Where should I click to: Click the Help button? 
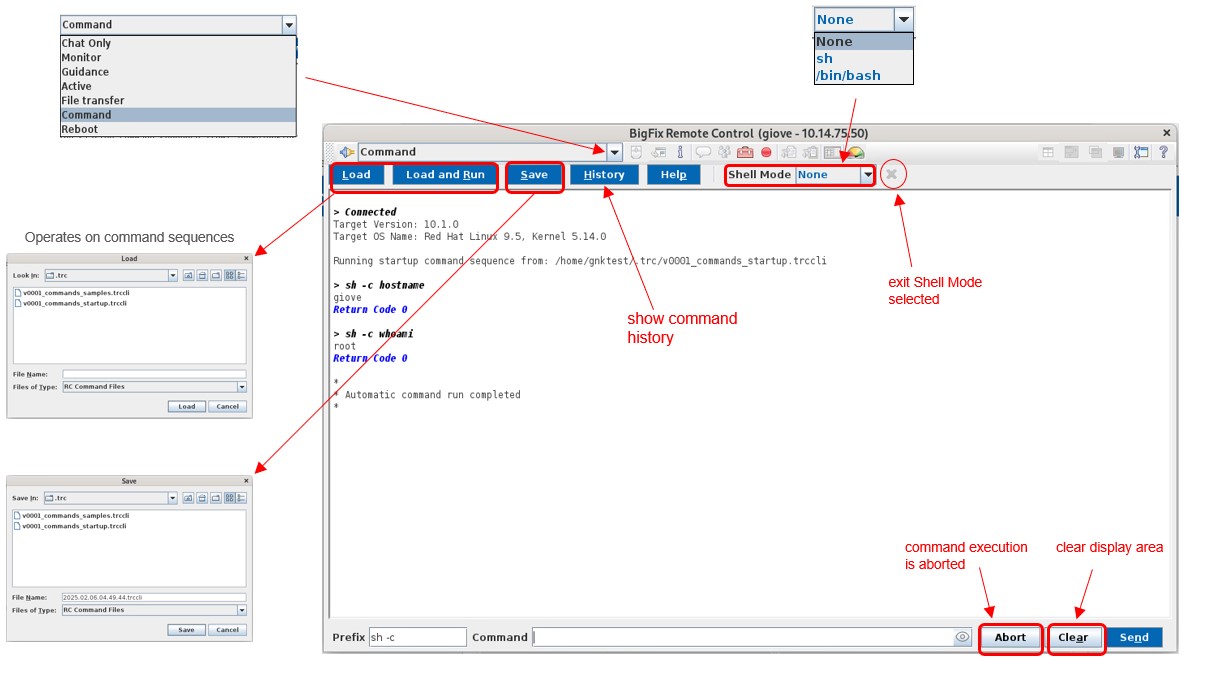pos(674,174)
